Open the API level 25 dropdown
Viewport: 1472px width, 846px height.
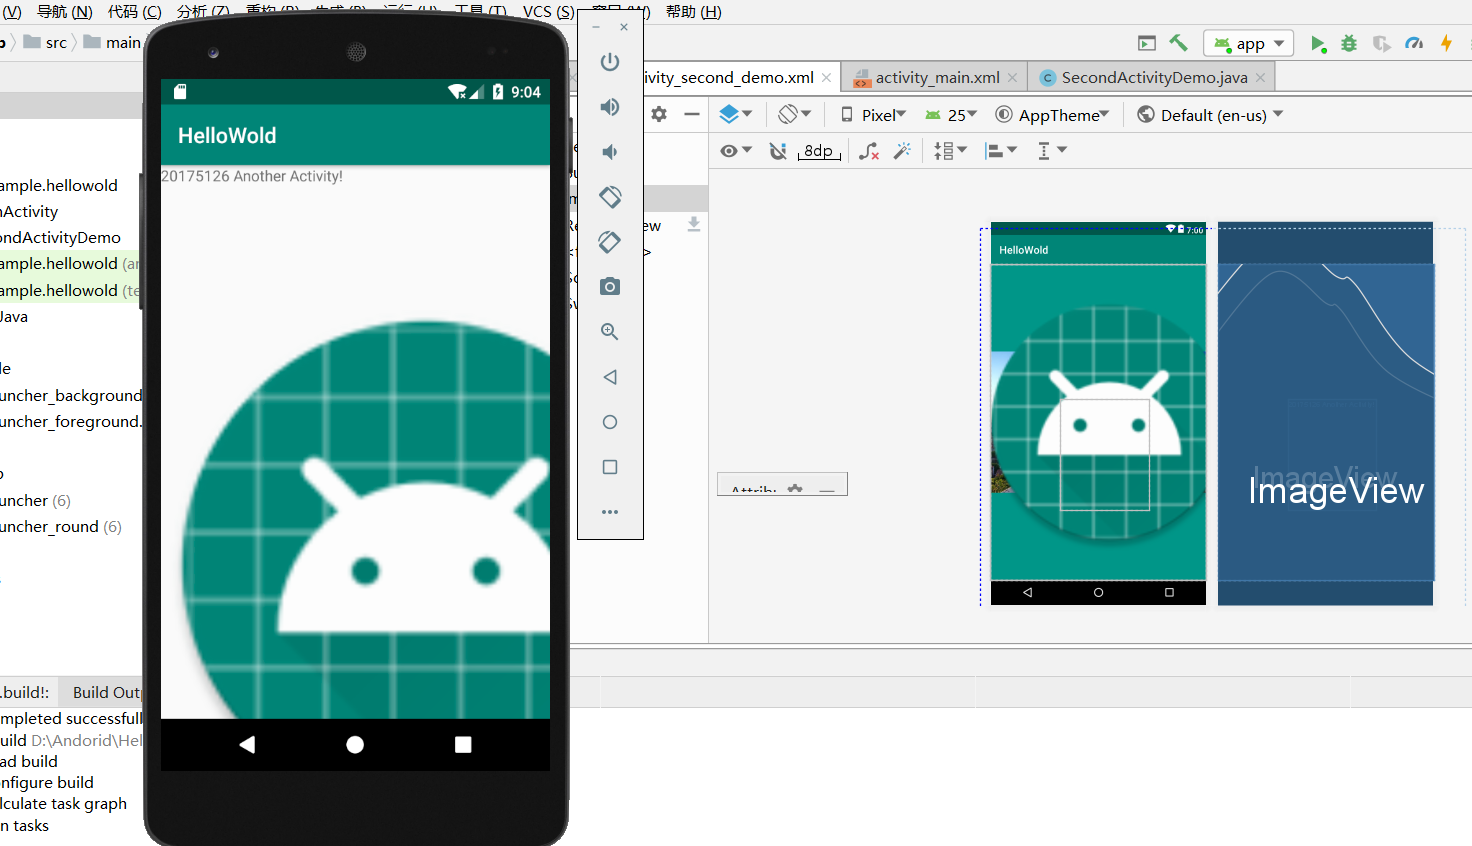click(x=951, y=115)
